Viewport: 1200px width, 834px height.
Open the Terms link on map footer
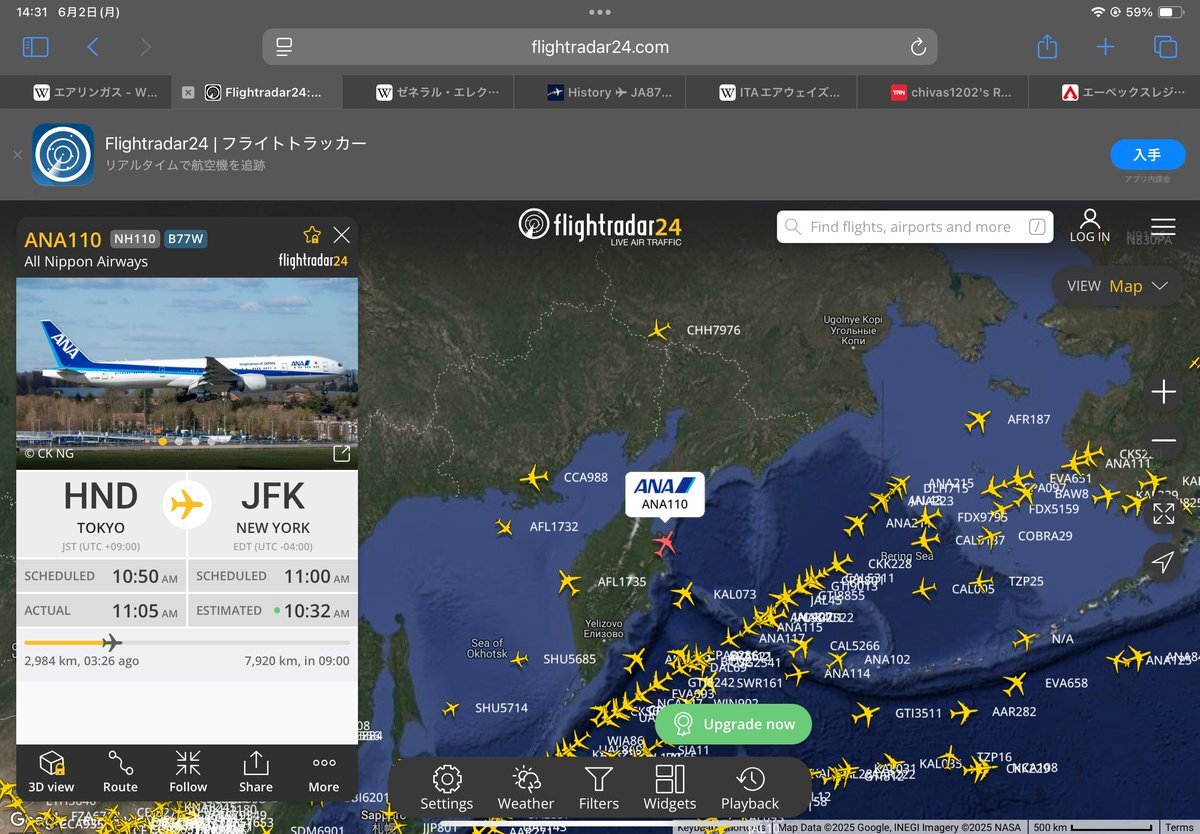(x=1180, y=827)
